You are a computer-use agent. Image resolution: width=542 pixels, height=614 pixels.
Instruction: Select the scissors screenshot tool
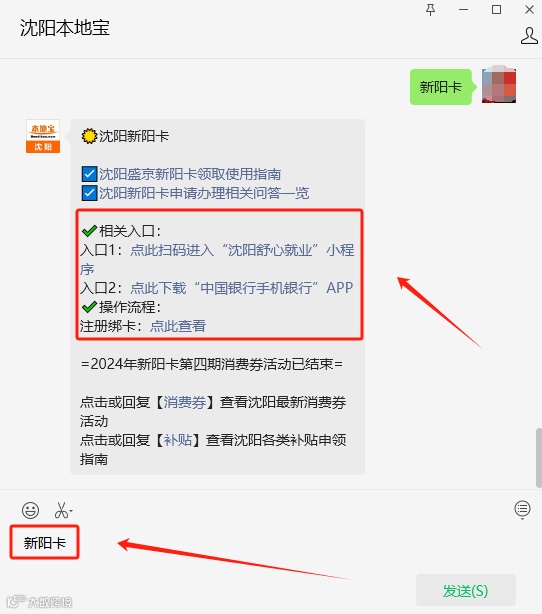[x=61, y=510]
